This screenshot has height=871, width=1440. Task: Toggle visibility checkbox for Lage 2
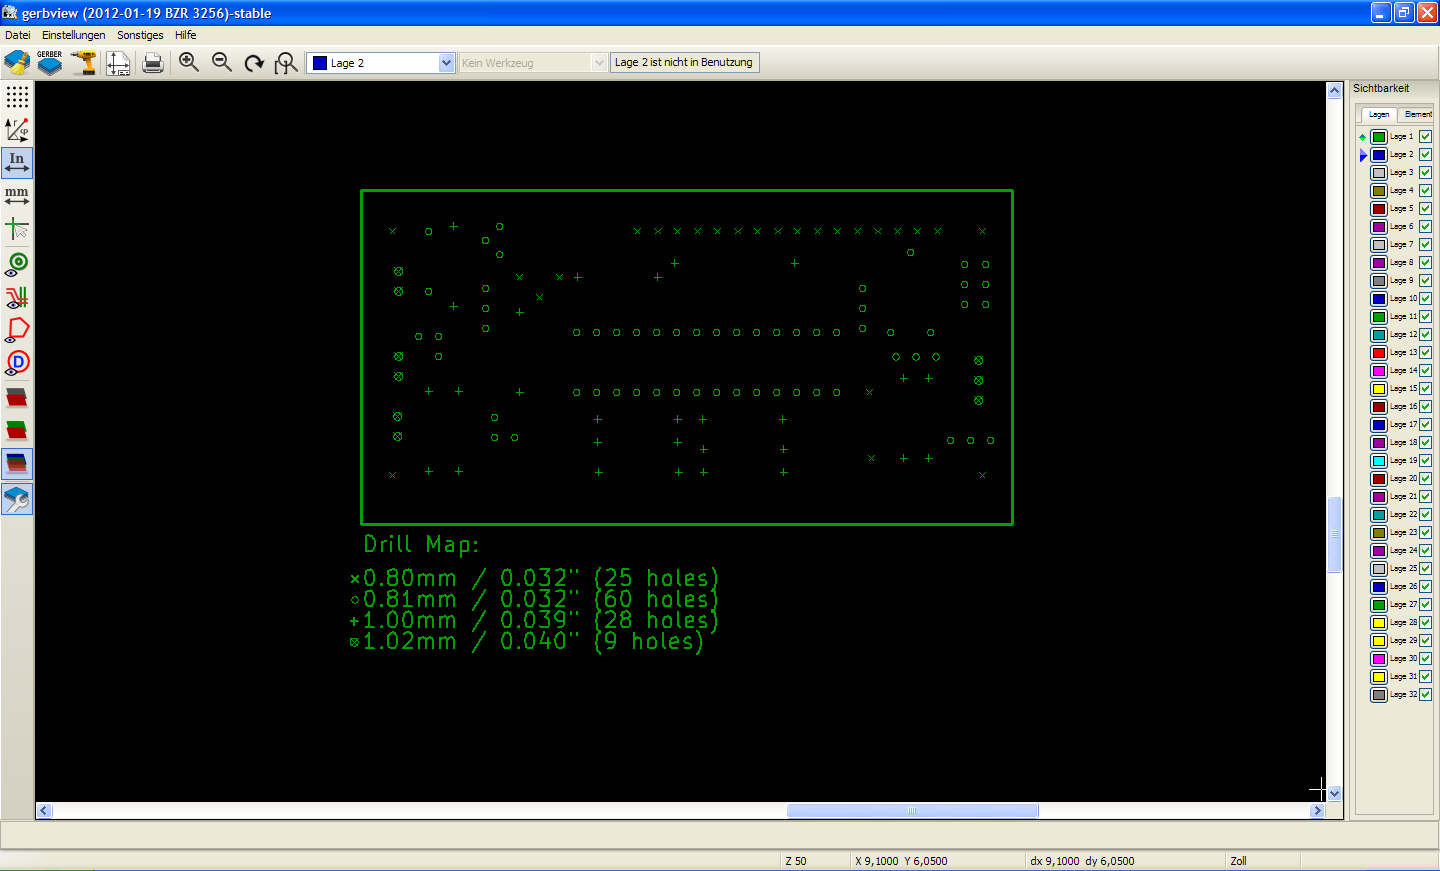[x=1425, y=155]
